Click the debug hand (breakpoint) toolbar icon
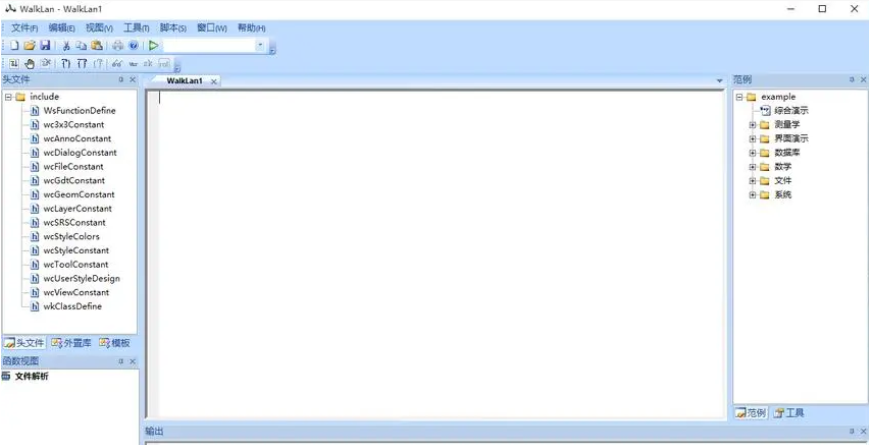869x445 pixels. 30,64
